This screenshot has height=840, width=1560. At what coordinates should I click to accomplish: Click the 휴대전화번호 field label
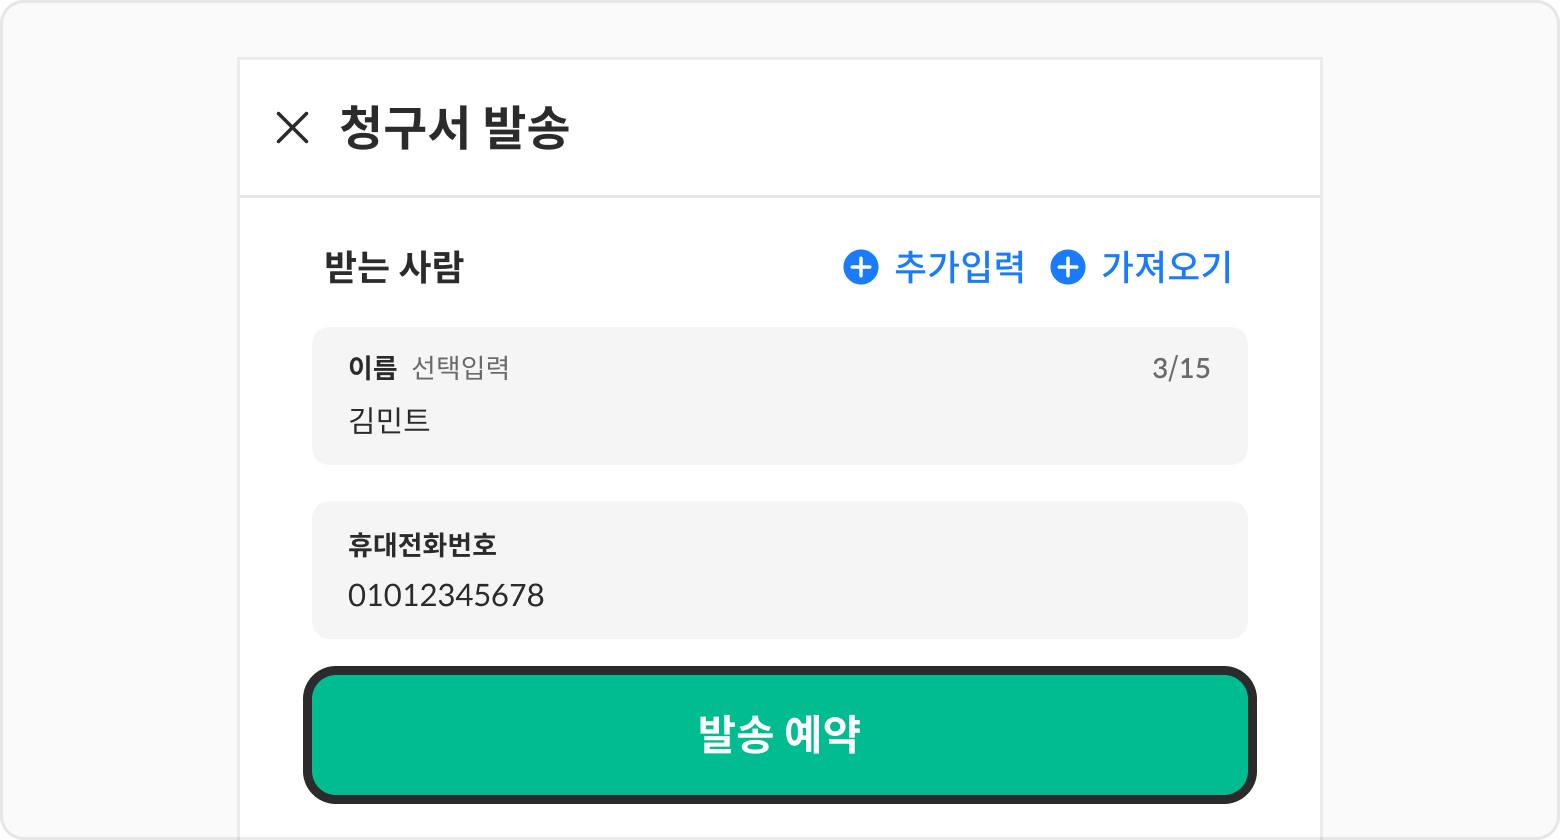(x=422, y=545)
